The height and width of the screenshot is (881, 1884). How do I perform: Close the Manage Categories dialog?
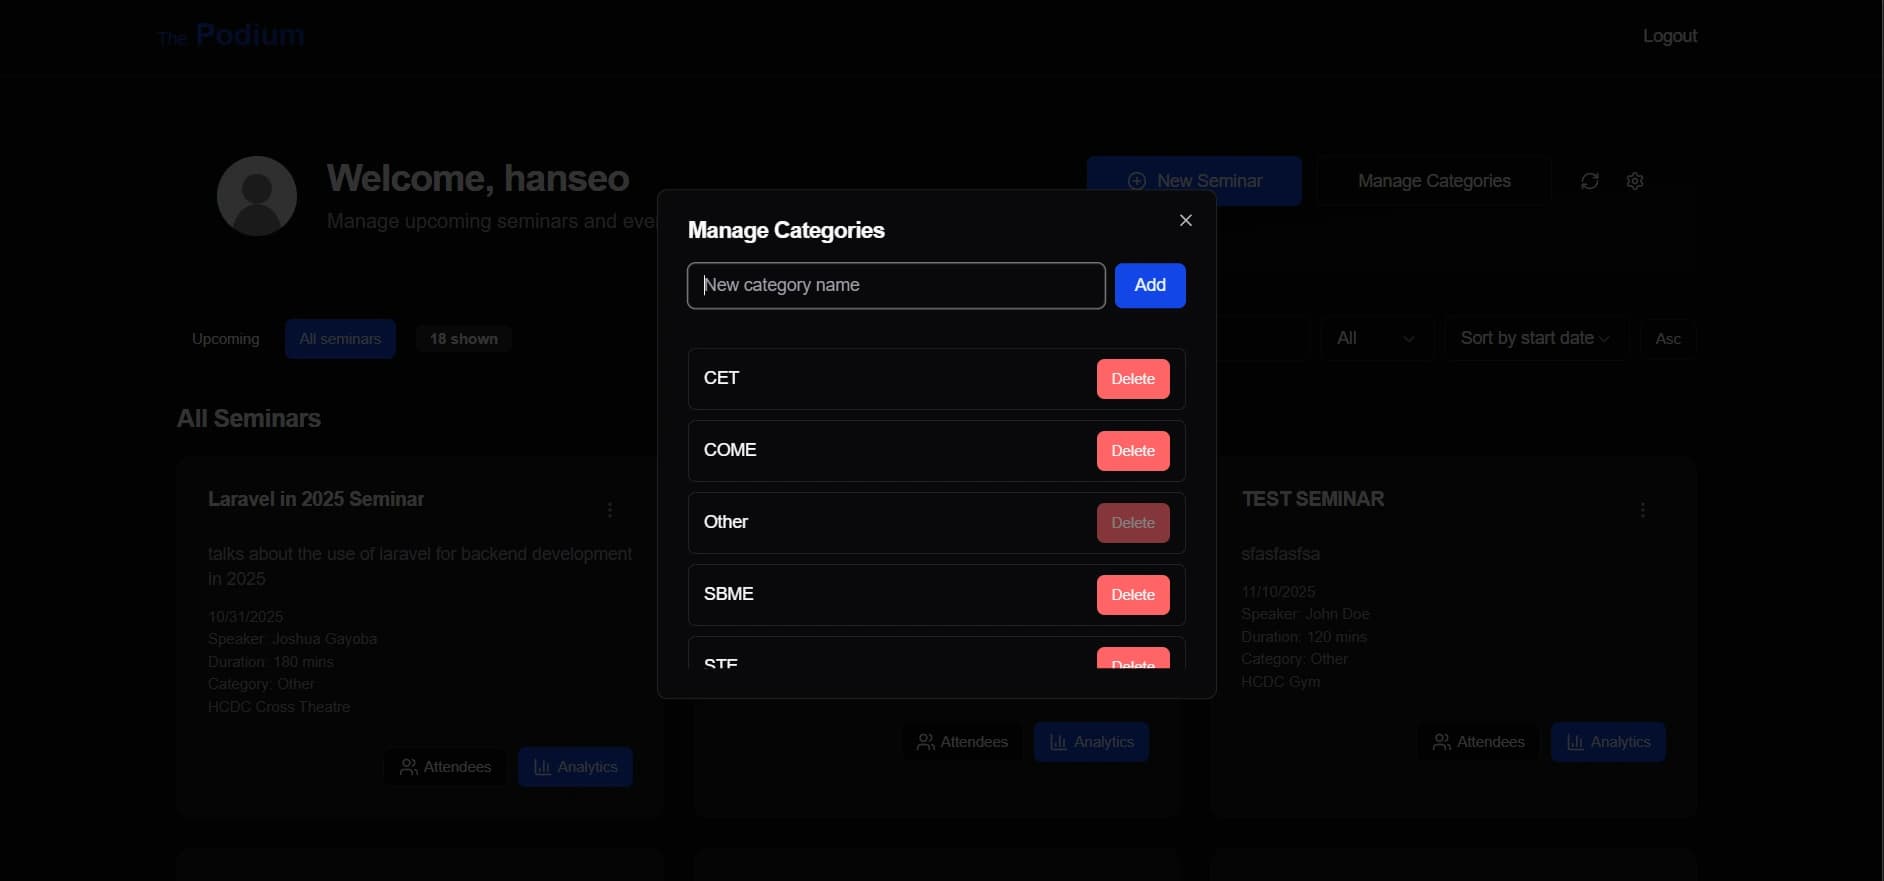1185,220
